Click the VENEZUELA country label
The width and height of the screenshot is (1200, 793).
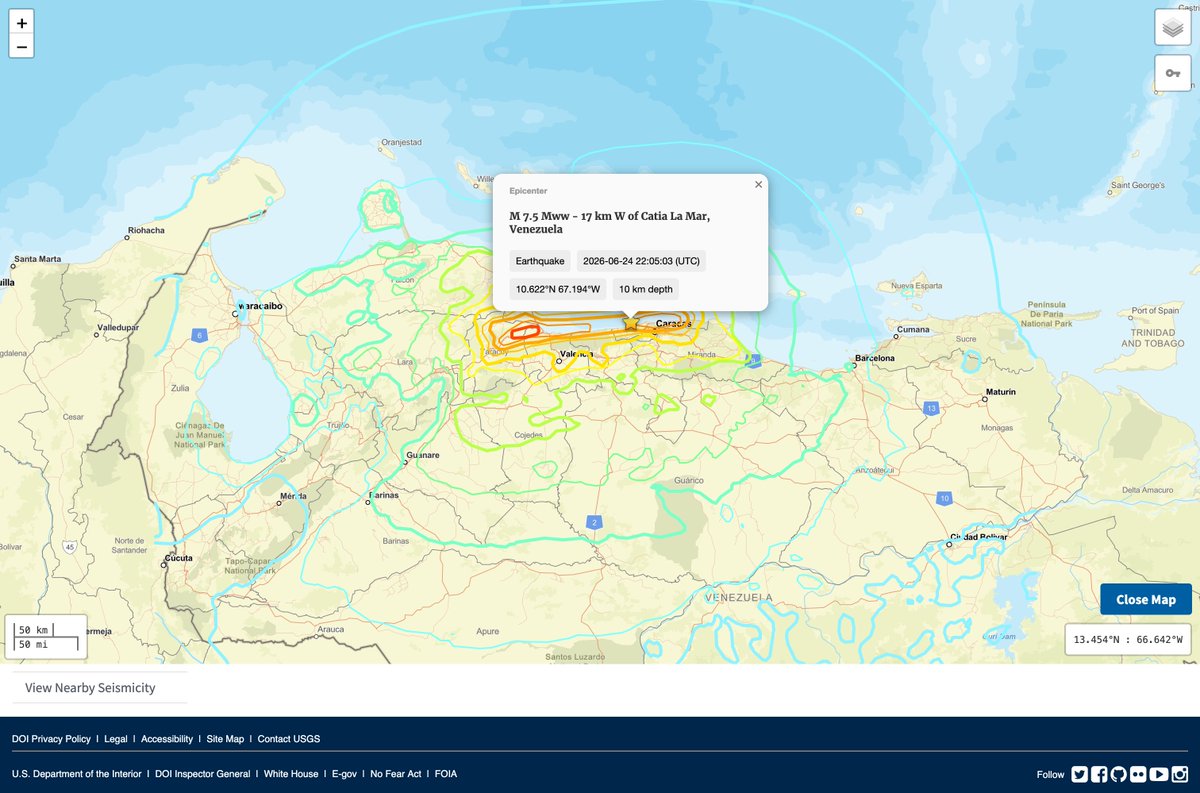click(x=738, y=597)
